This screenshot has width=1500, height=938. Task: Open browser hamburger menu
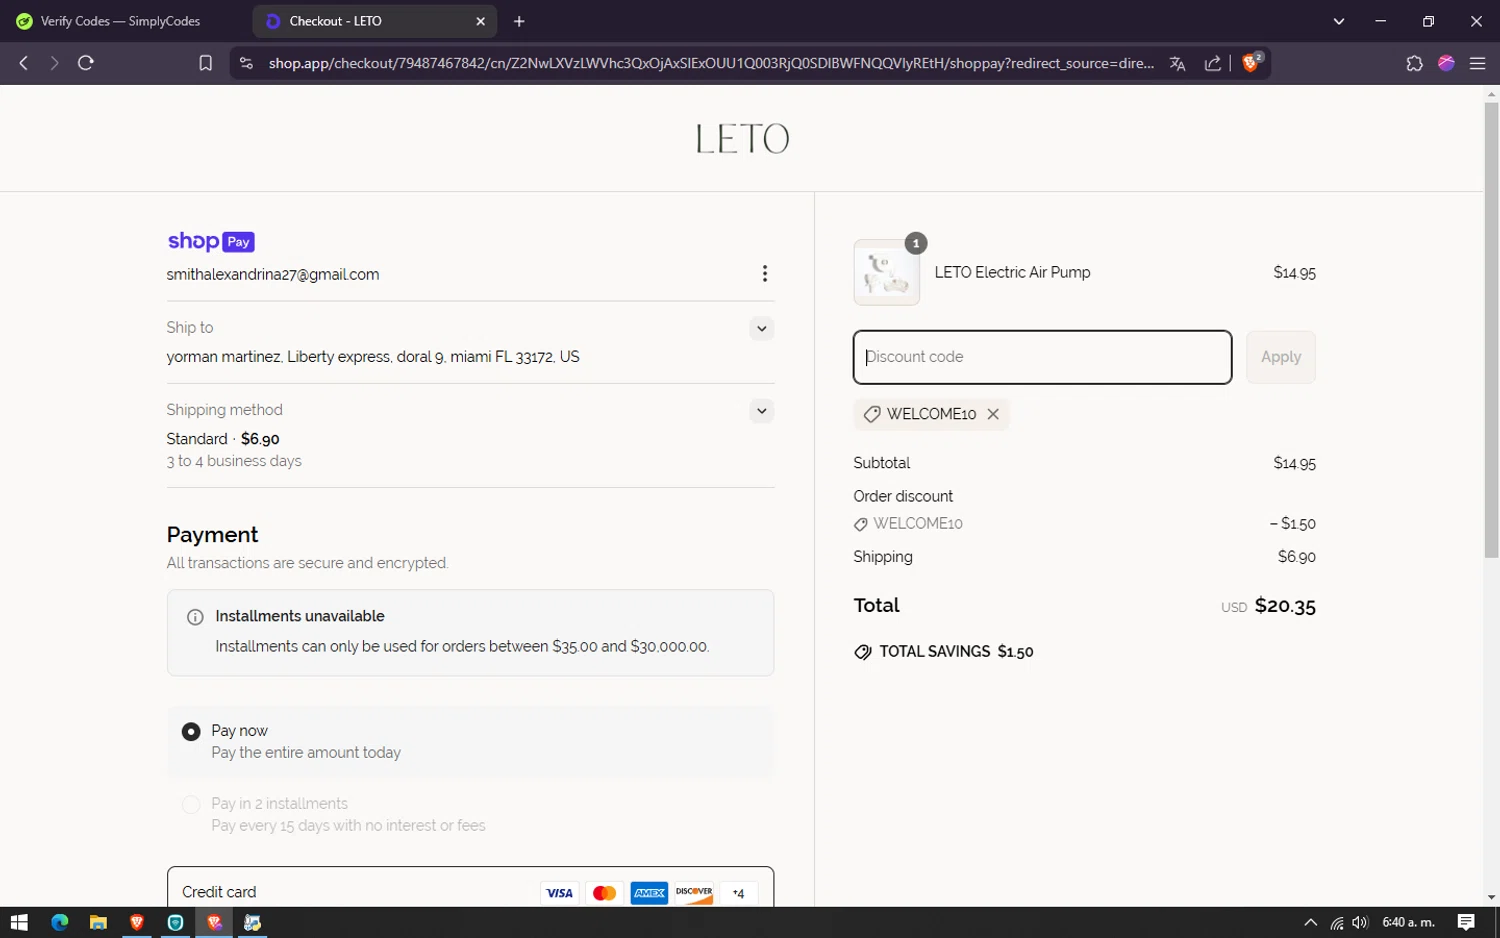tap(1477, 63)
